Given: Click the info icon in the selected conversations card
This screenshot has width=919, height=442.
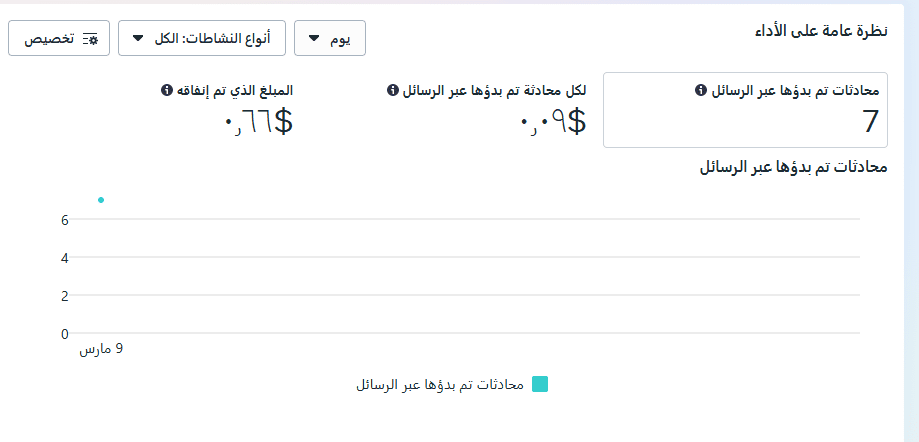Looking at the screenshot, I should coord(699,90).
